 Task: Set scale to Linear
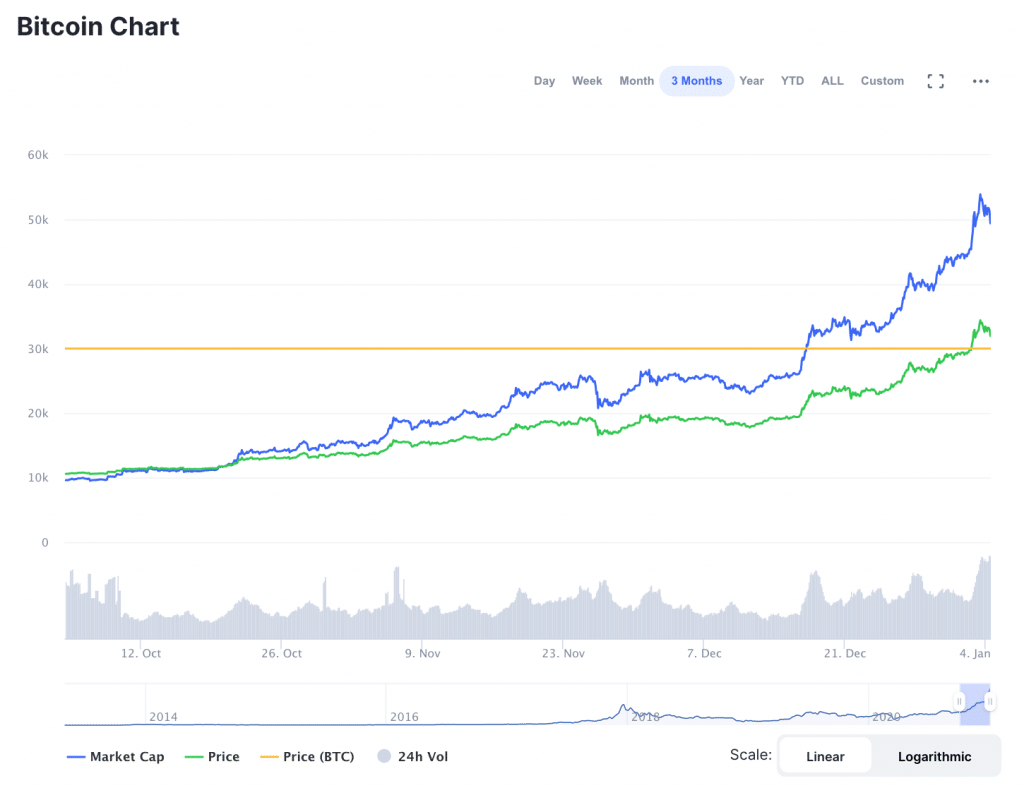point(825,757)
